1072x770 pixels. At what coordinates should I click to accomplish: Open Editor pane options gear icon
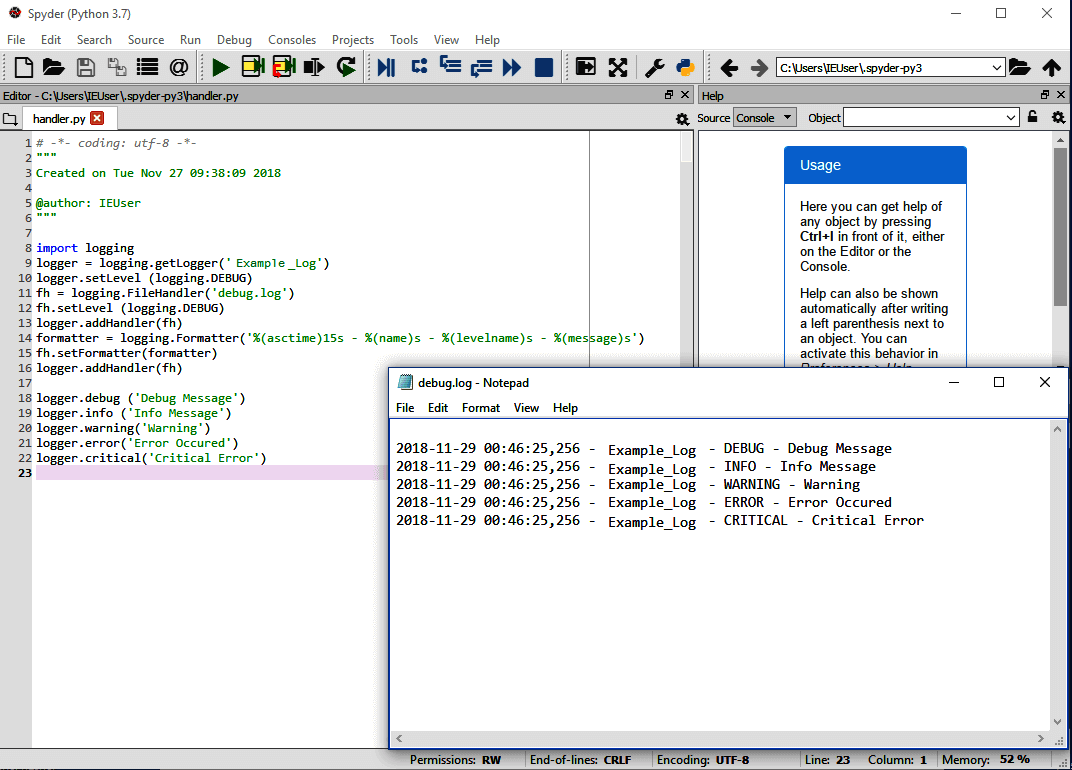682,119
